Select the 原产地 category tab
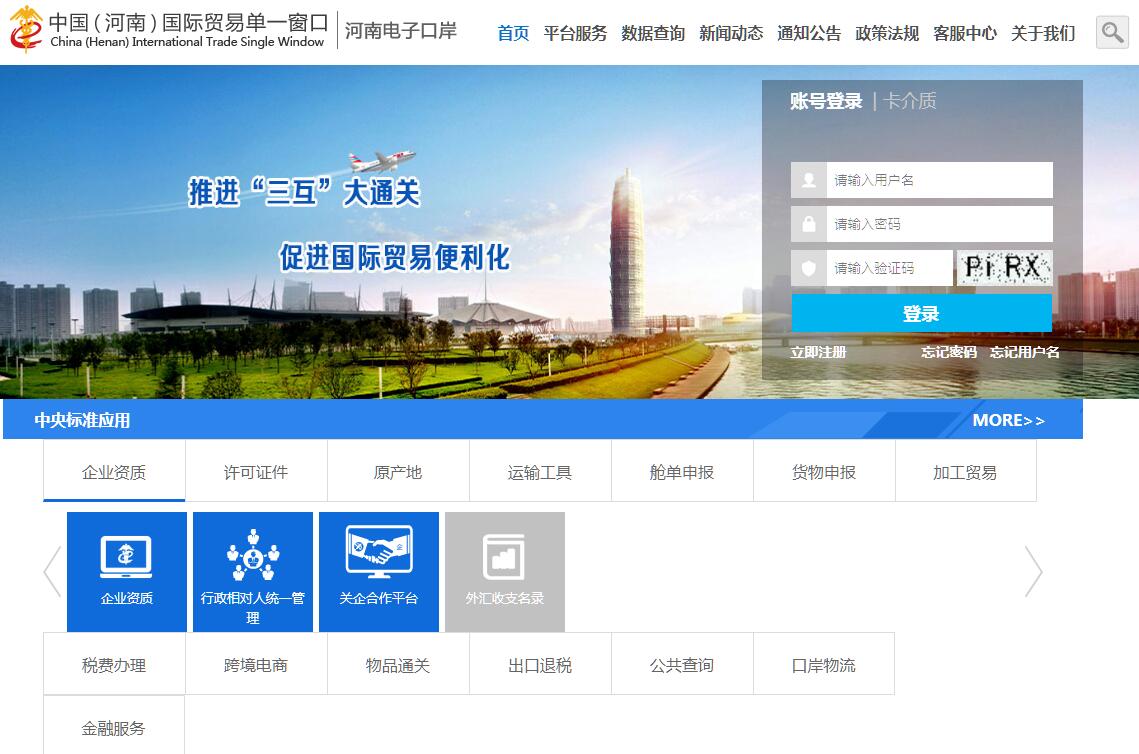Image resolution: width=1139 pixels, height=754 pixels. [398, 472]
